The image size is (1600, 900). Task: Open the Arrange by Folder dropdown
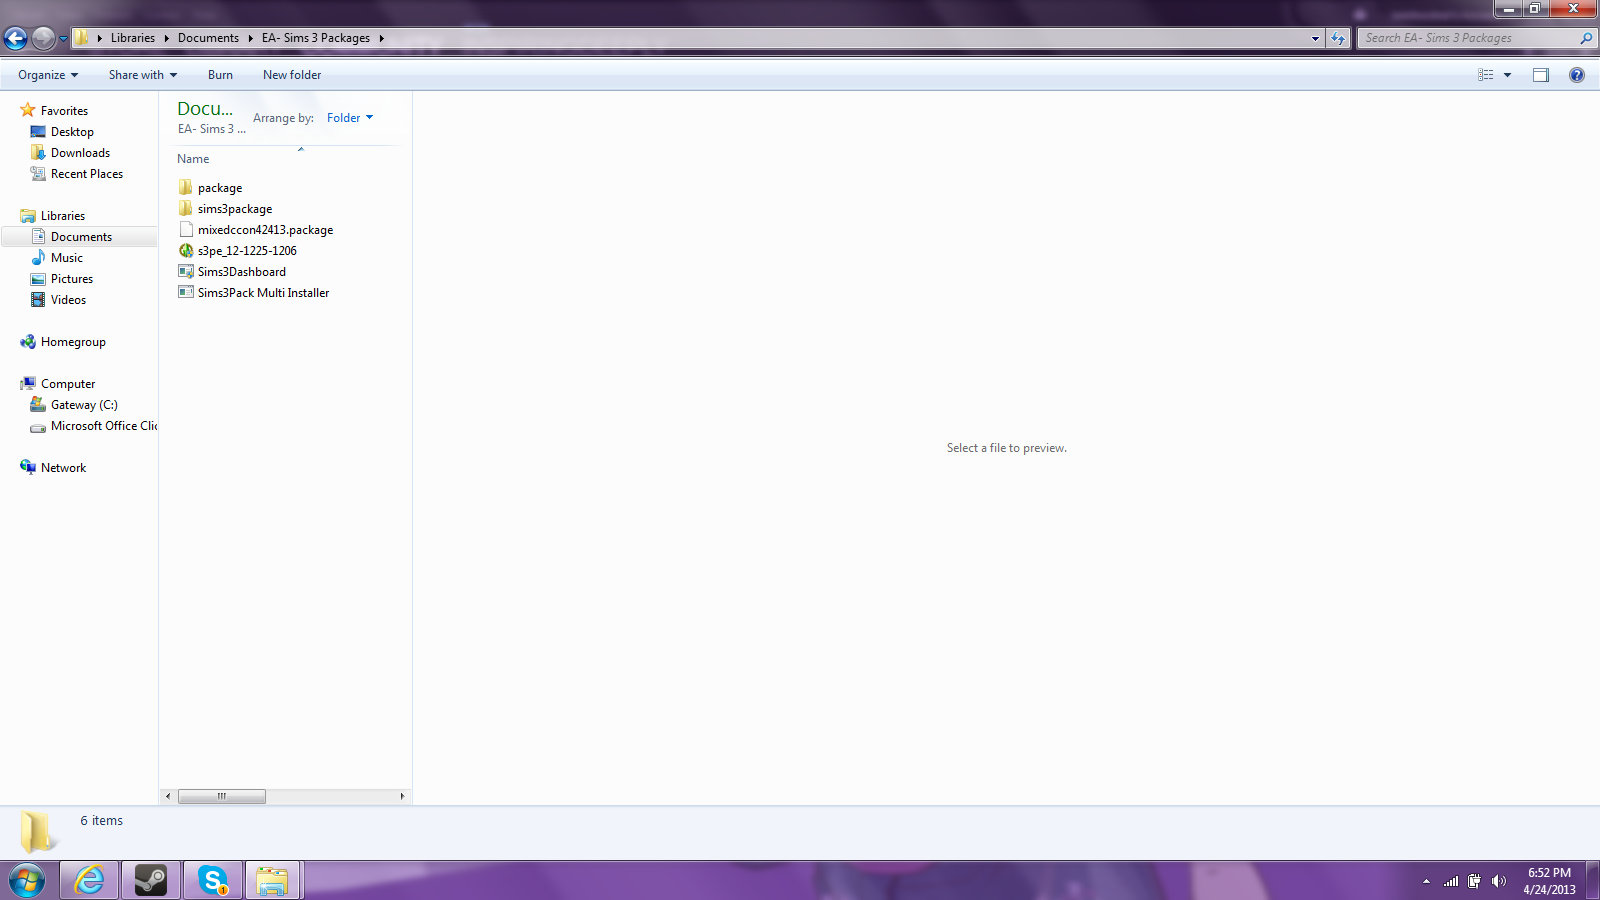pyautogui.click(x=350, y=118)
